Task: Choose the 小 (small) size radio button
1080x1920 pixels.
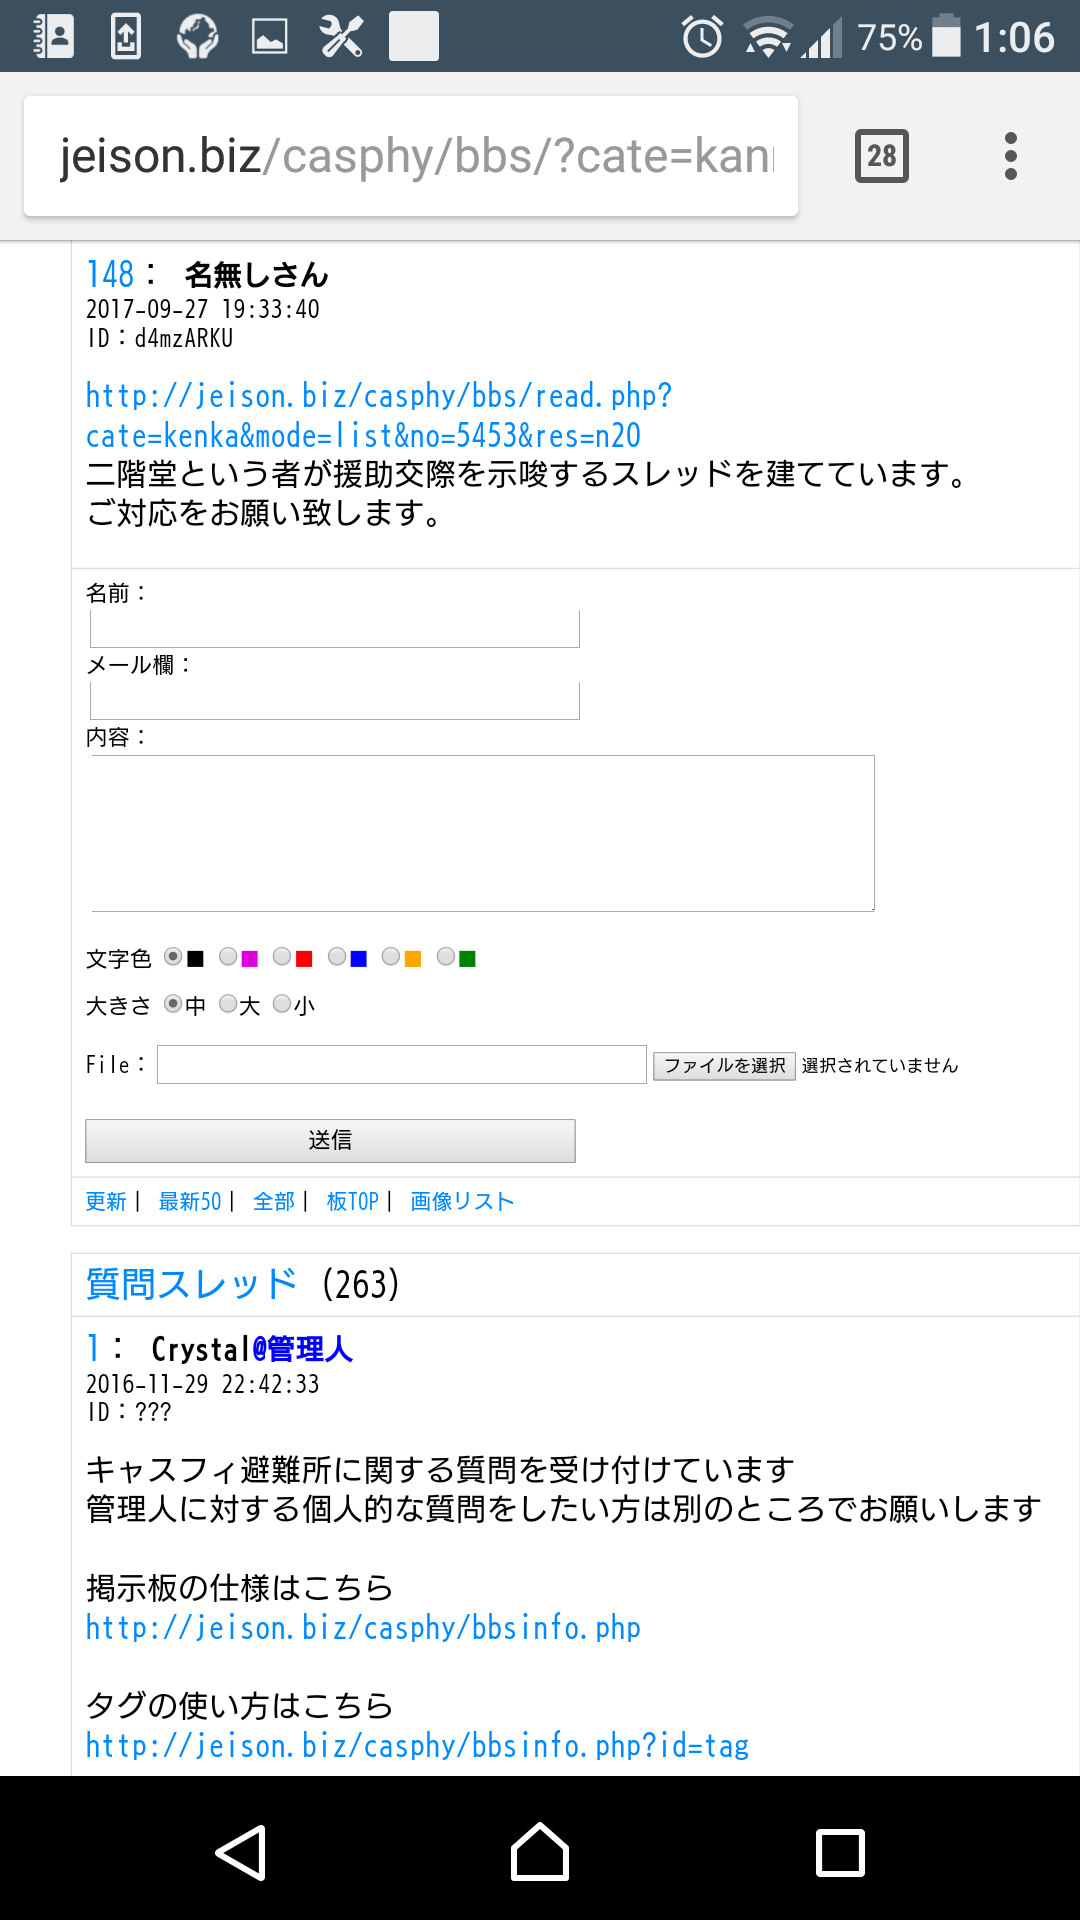Action: (x=282, y=1003)
